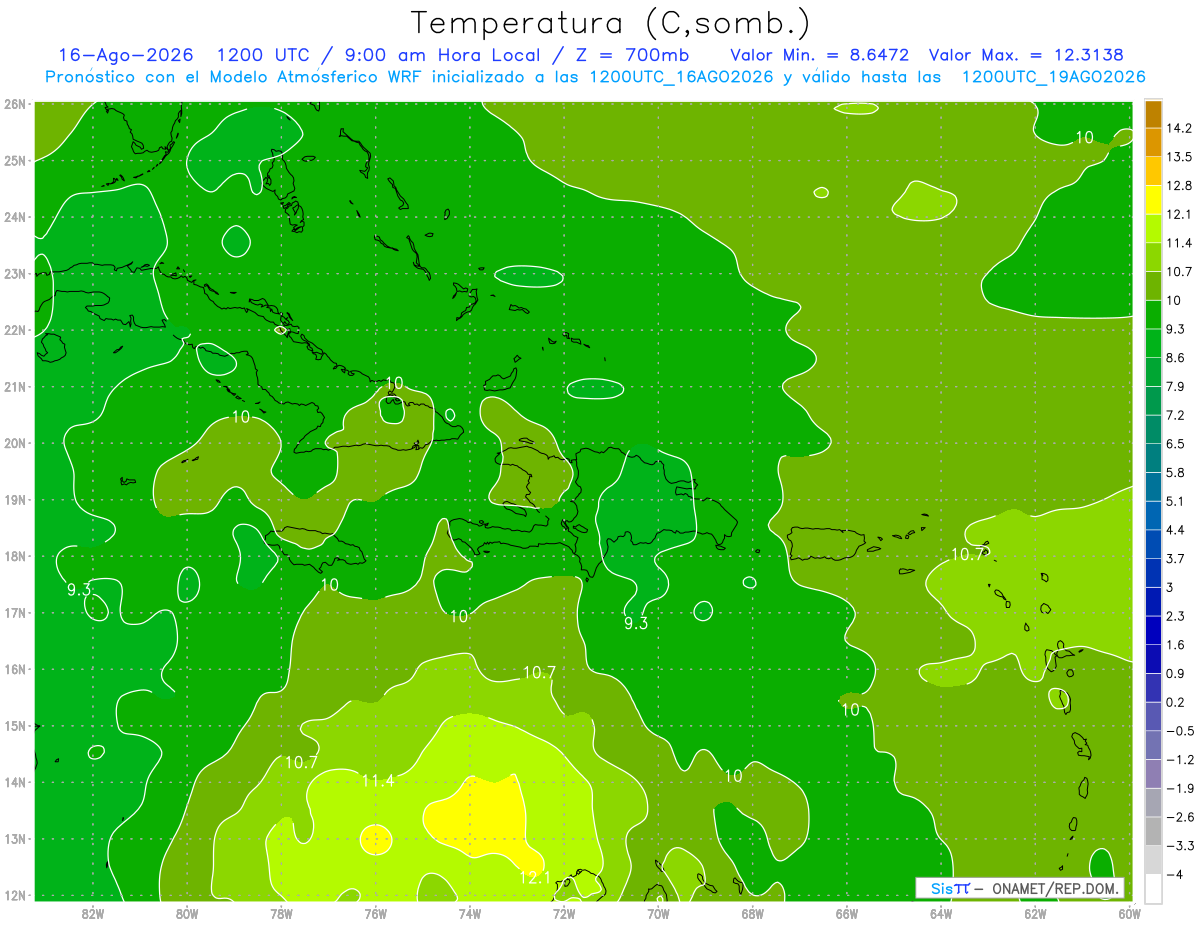The width and height of the screenshot is (1200, 927).
Task: Click the initialization time "1200UTC_16AGO2026"
Action: 681,77
